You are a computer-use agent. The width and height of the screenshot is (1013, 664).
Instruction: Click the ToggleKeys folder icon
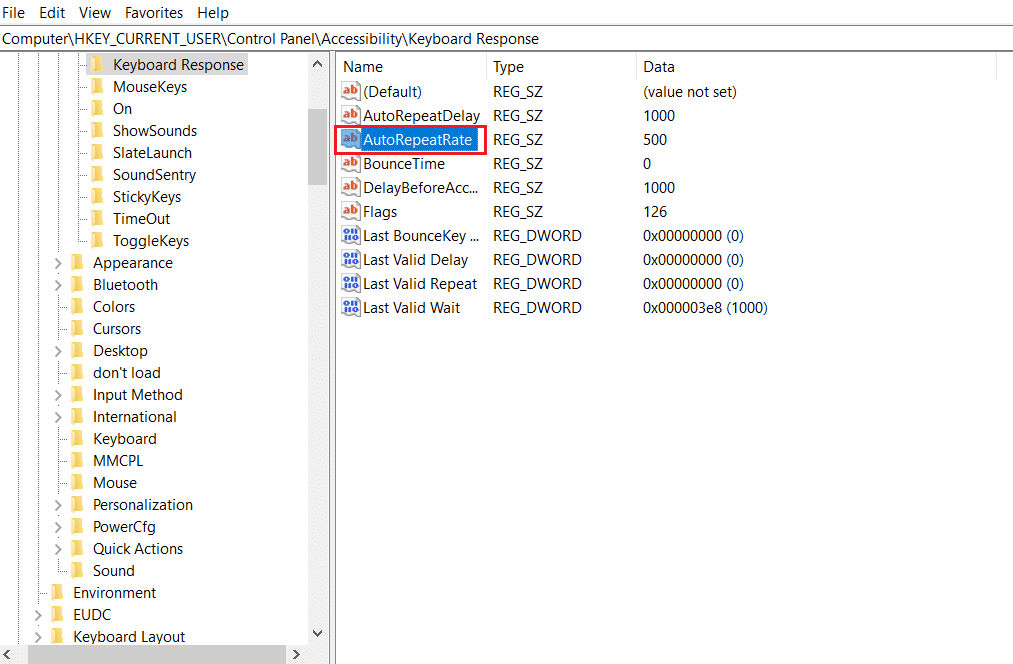click(x=97, y=240)
